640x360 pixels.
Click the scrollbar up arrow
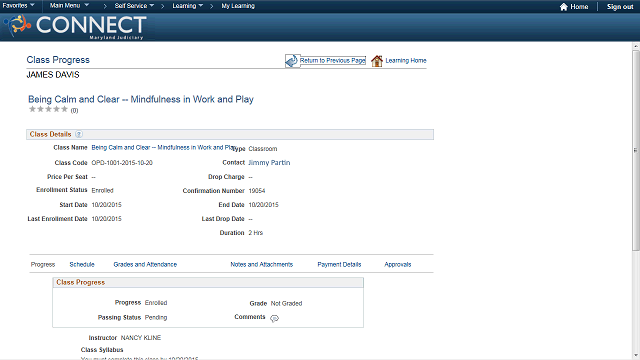(x=636, y=46)
